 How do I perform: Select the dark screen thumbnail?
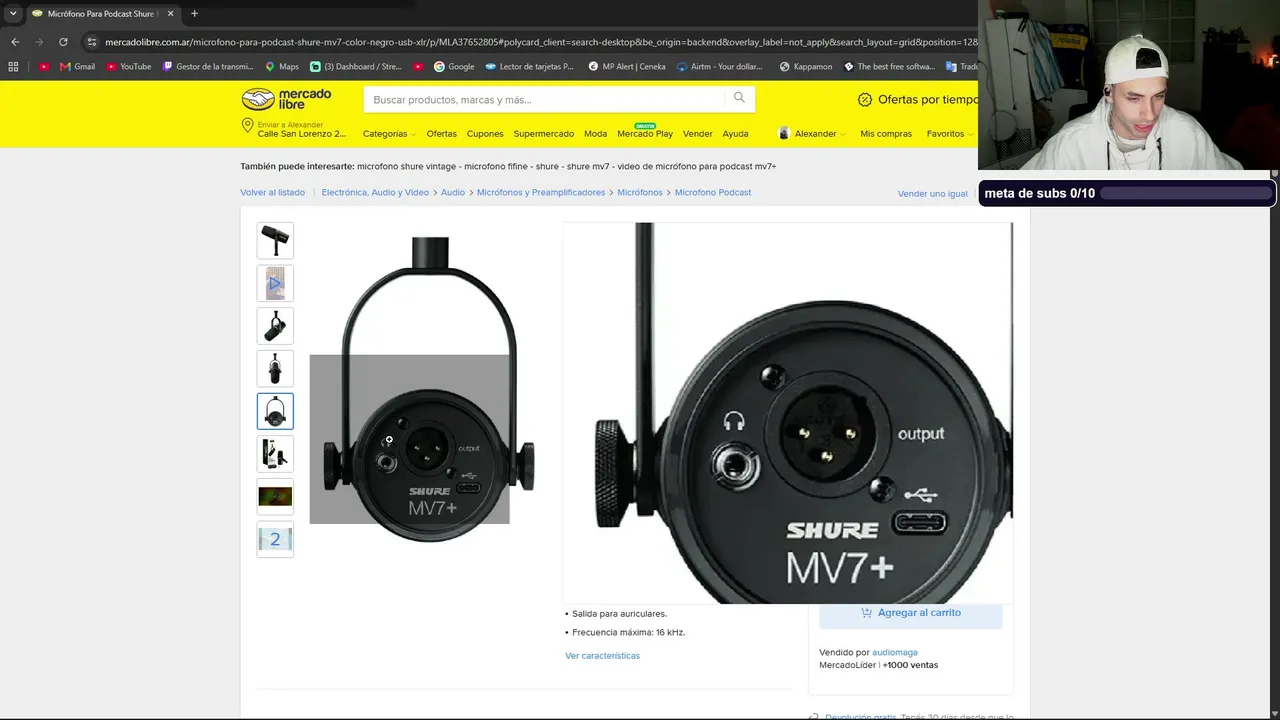point(275,496)
